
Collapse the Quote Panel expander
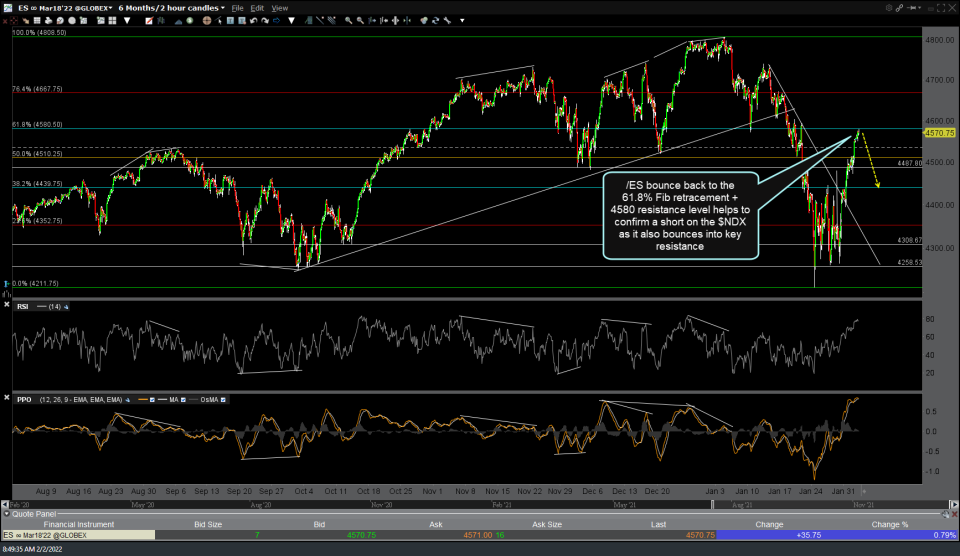pos(6,514)
